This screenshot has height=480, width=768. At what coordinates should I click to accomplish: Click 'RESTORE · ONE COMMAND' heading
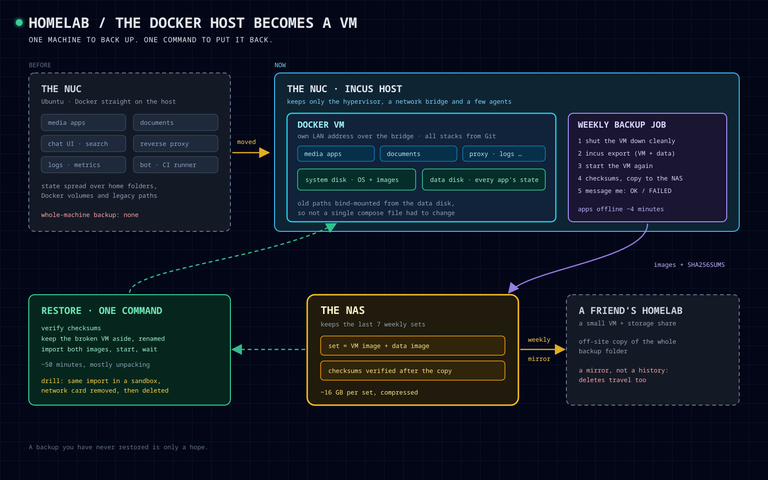(x=101, y=311)
